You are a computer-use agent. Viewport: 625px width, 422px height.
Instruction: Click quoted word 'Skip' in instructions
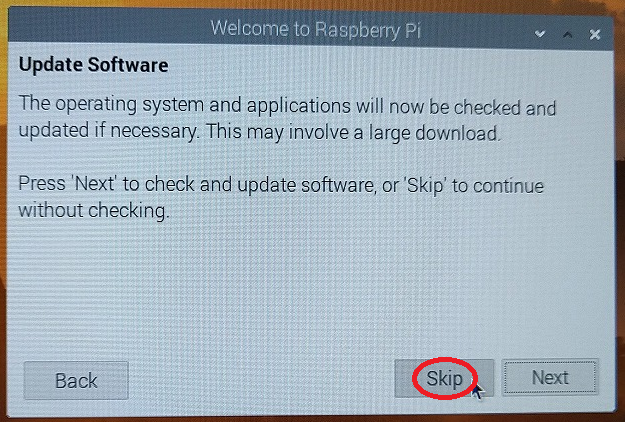coord(425,186)
